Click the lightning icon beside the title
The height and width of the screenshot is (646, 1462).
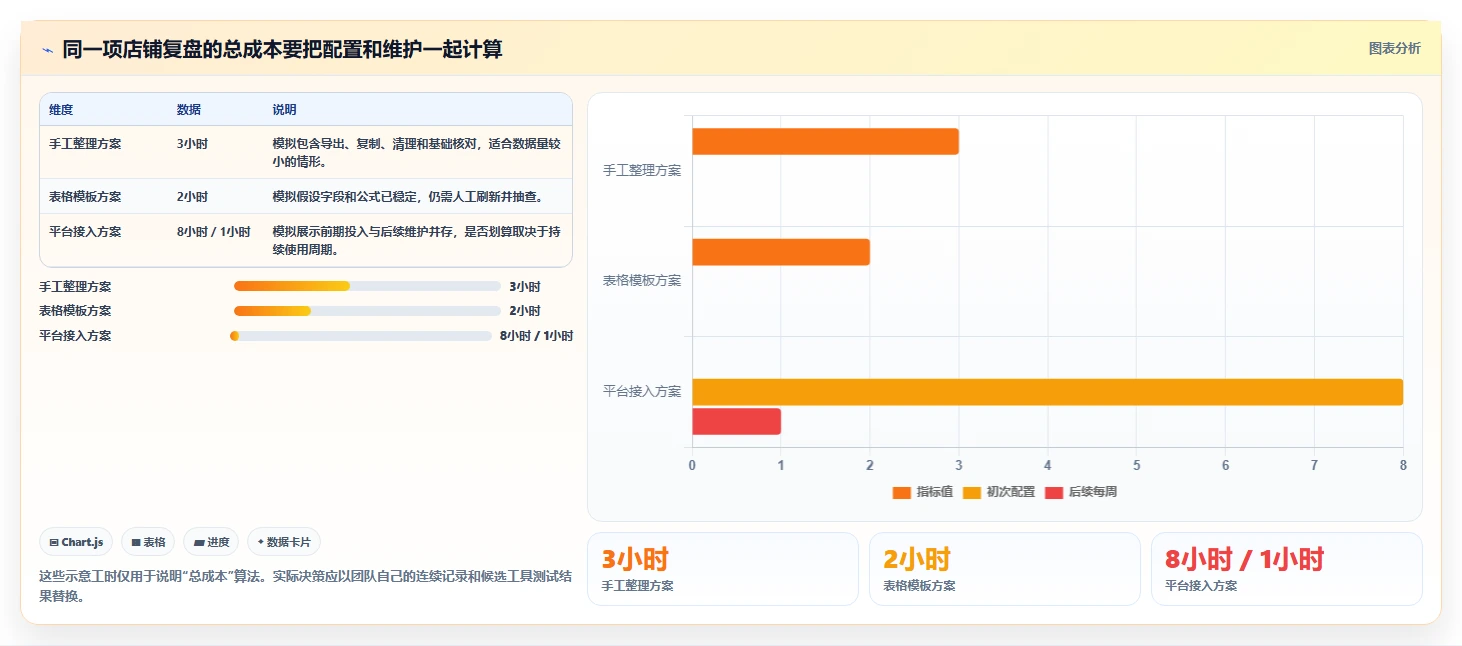click(x=47, y=50)
